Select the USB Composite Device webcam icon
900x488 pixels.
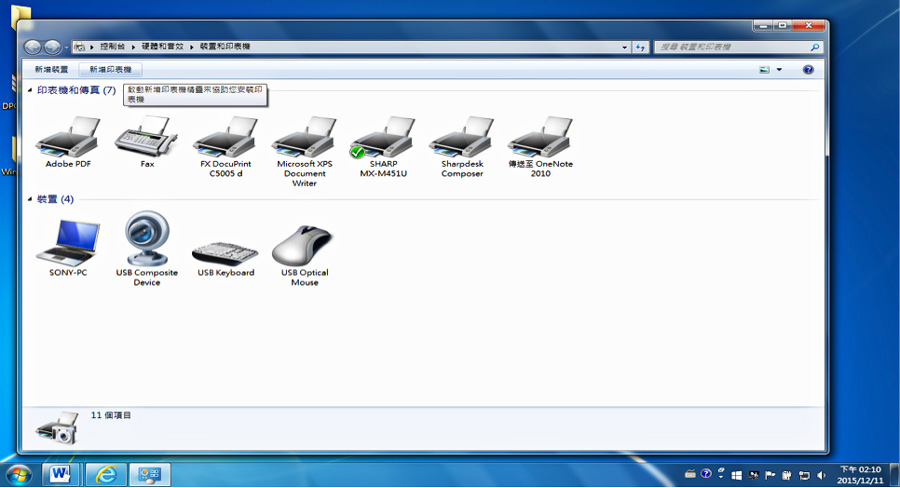[x=147, y=248]
